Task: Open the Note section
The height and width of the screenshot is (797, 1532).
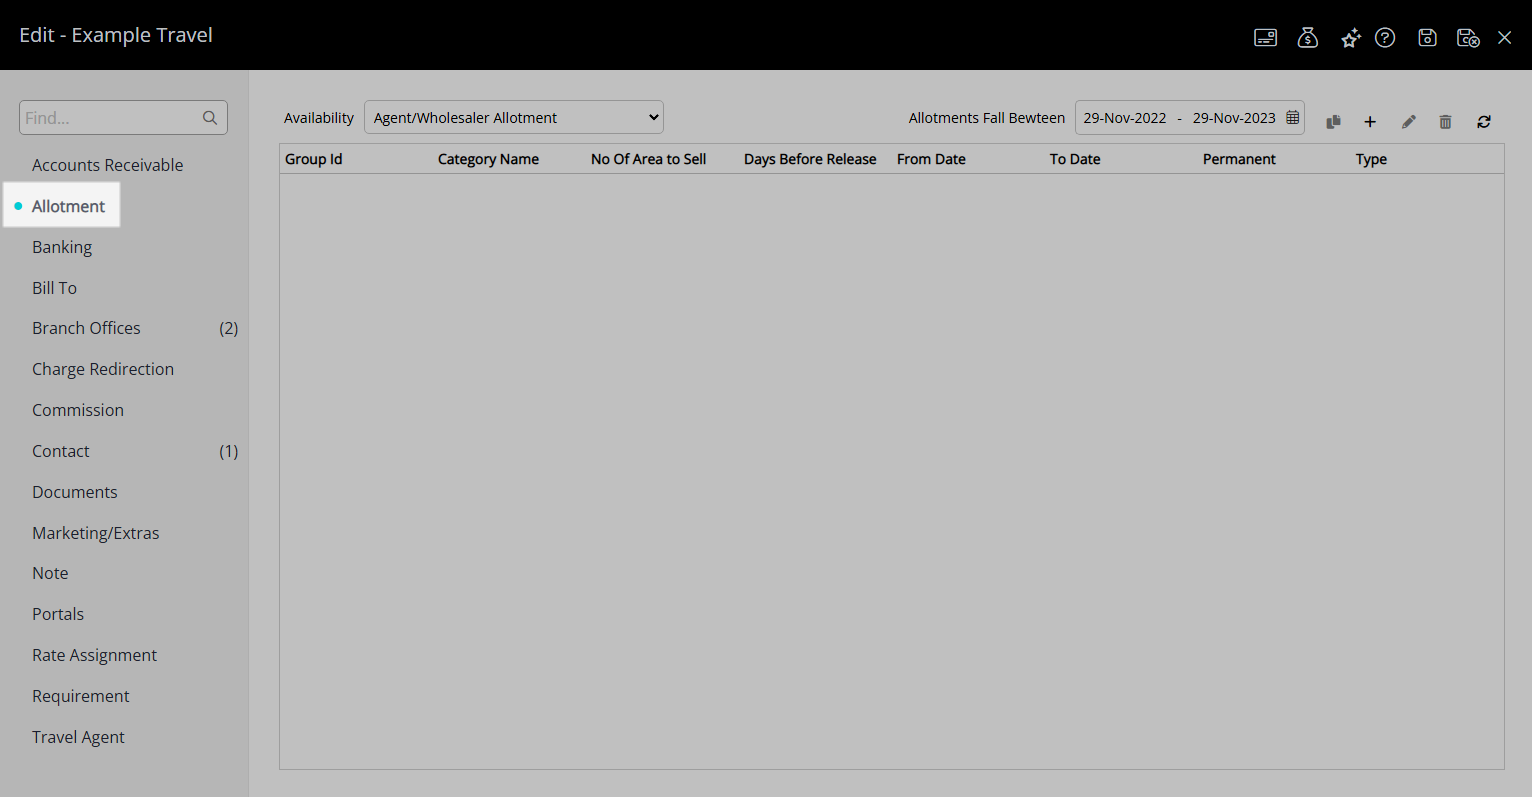Action: point(50,573)
